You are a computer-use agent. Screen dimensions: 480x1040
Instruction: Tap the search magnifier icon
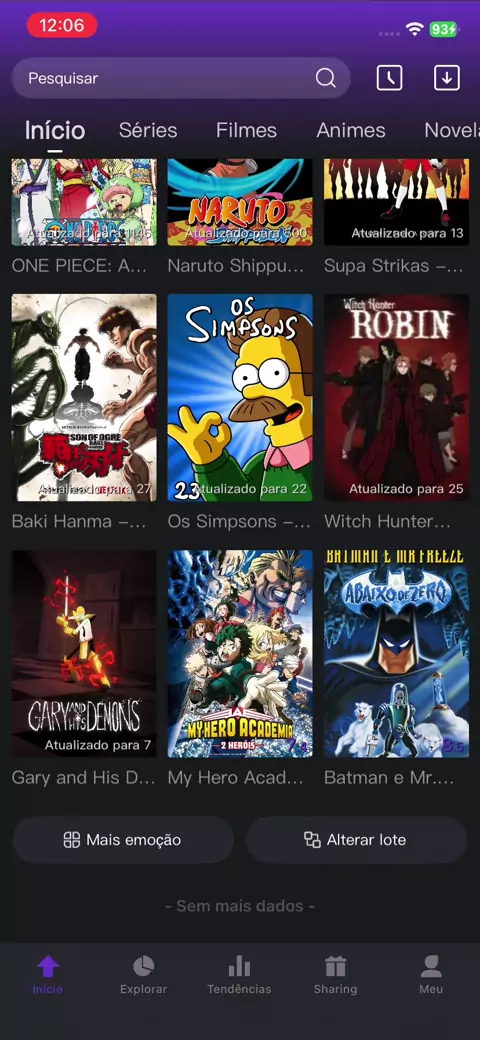point(326,78)
